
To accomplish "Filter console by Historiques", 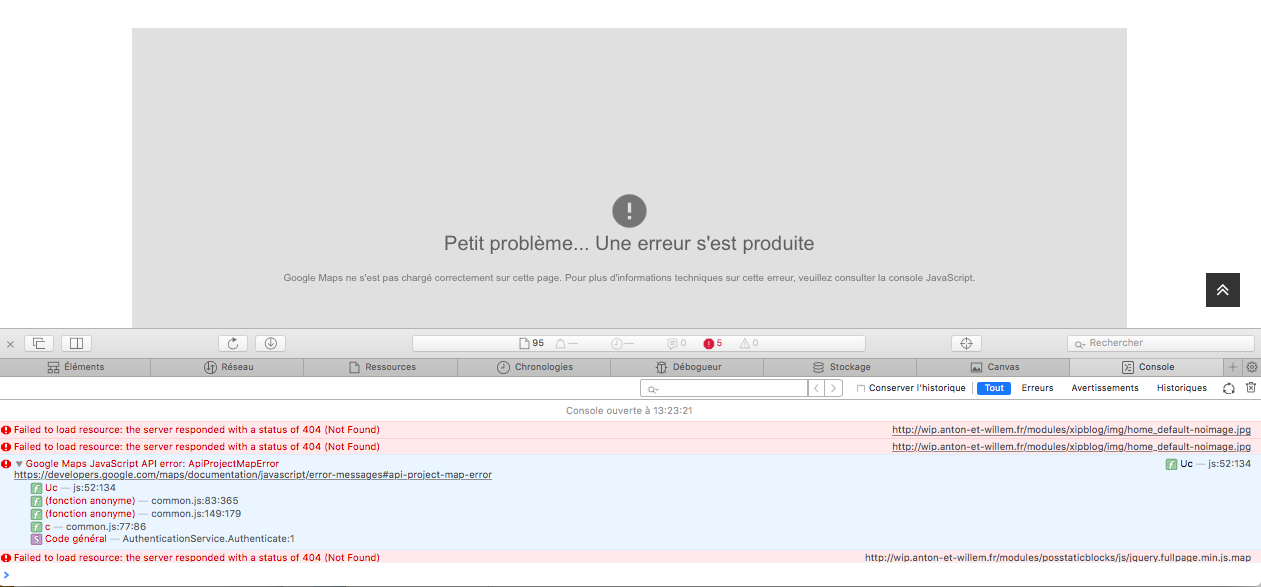I will click(1181, 388).
